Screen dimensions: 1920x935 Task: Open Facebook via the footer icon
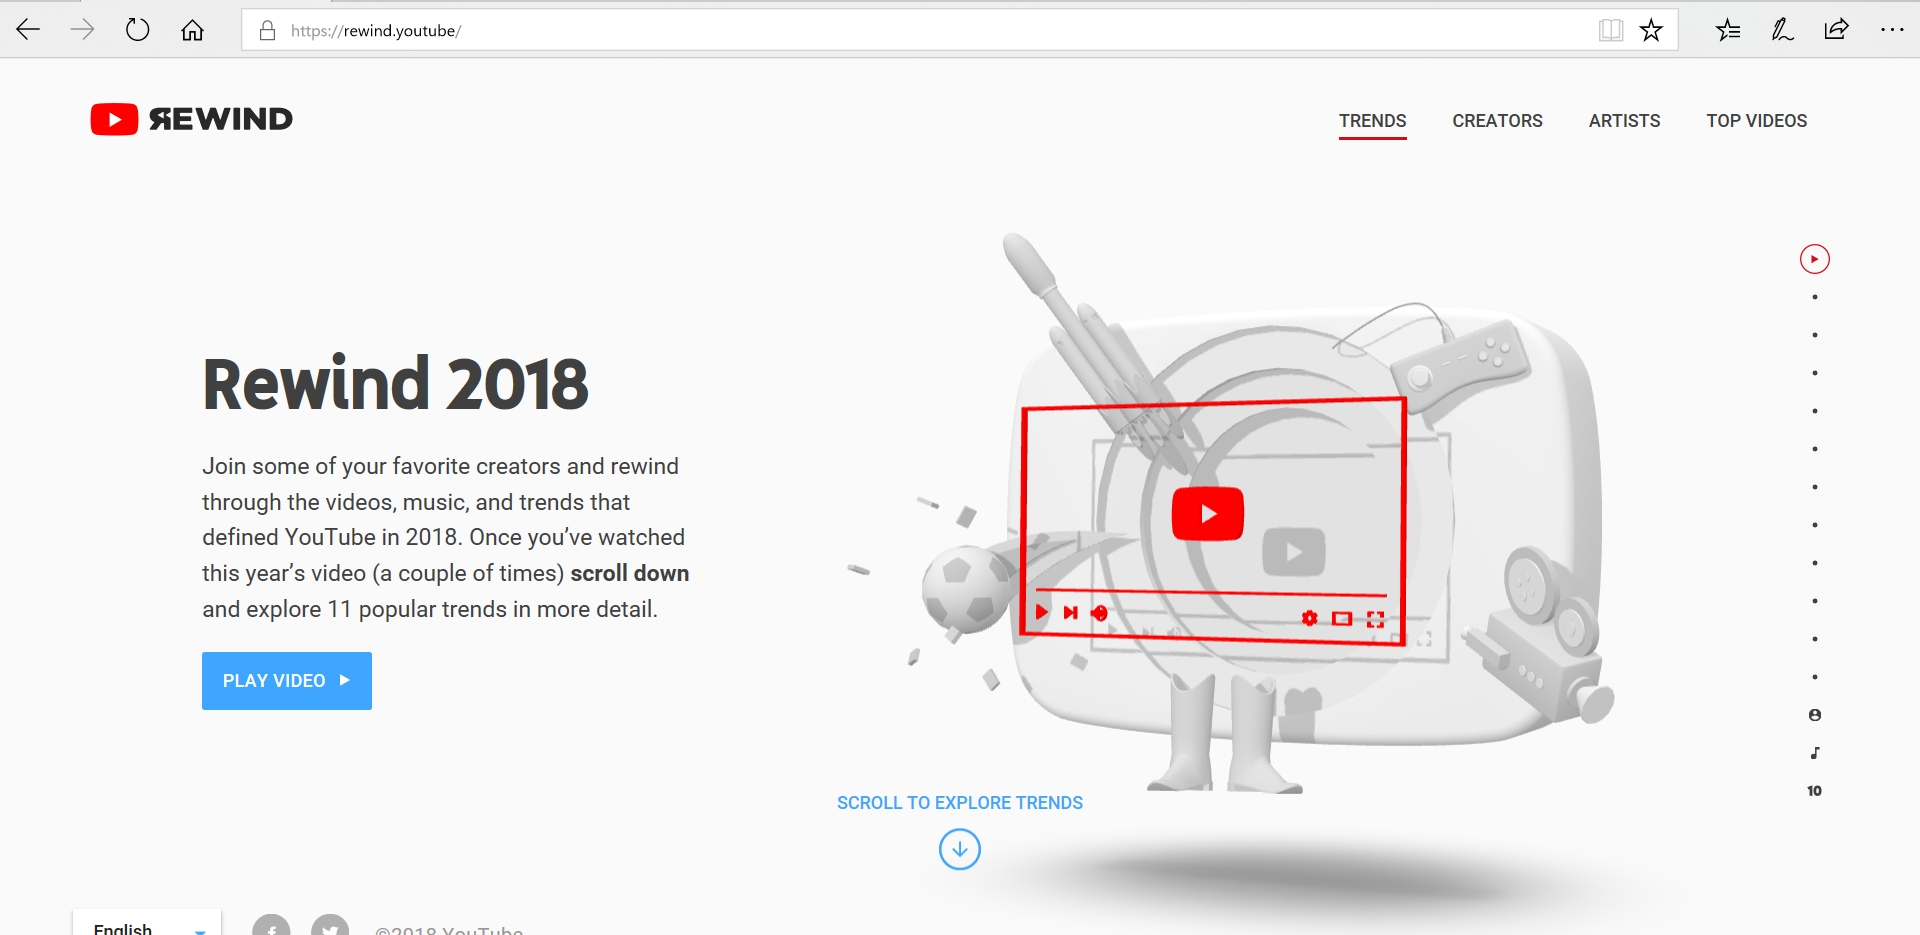click(271, 926)
